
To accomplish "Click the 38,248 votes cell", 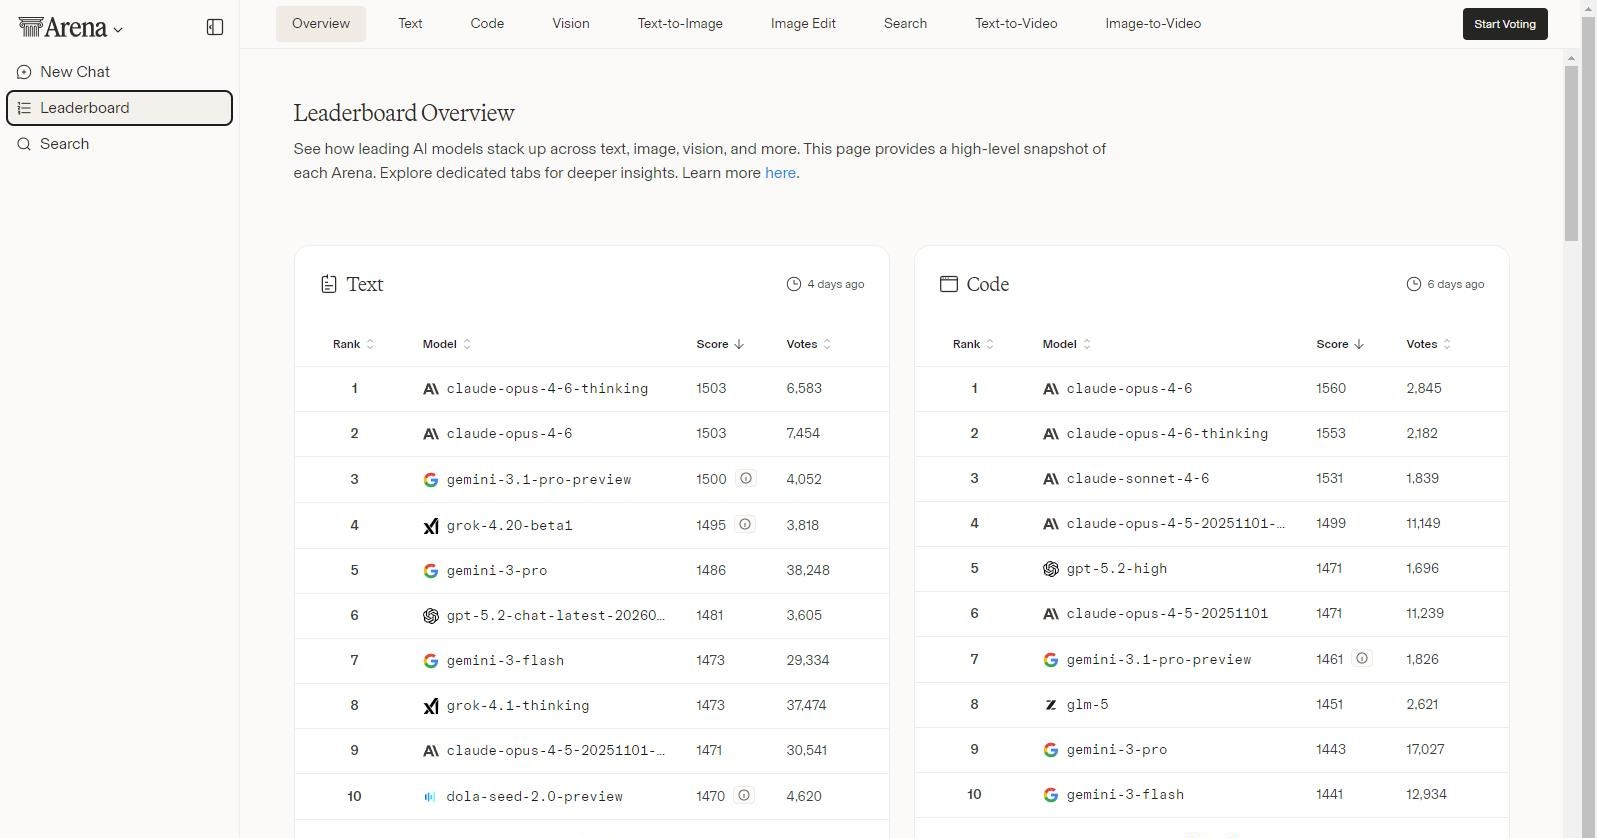I will [x=808, y=570].
